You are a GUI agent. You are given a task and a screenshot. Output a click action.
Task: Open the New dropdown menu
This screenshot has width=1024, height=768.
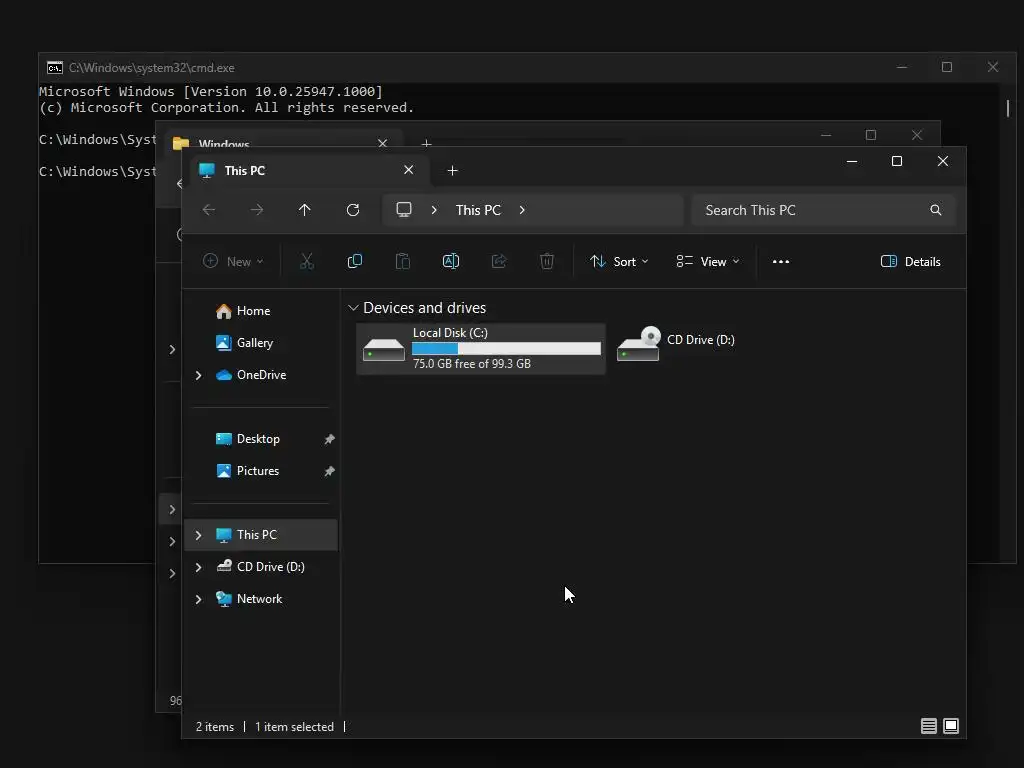233,261
